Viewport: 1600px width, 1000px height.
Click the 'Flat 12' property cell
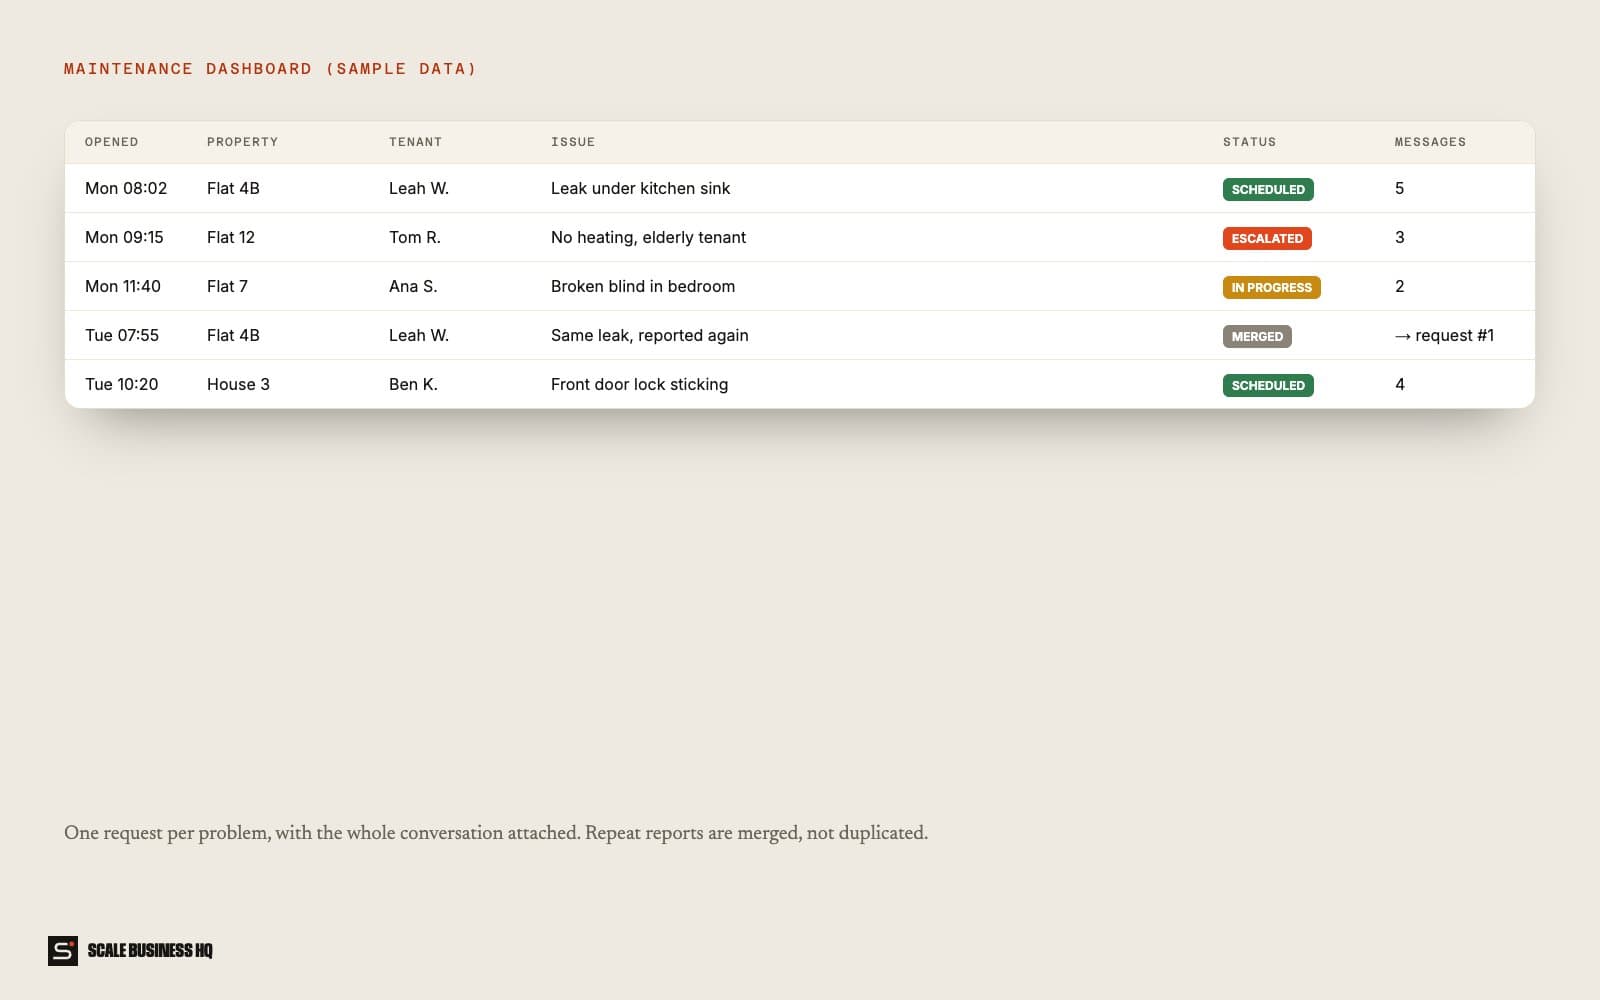tap(231, 237)
